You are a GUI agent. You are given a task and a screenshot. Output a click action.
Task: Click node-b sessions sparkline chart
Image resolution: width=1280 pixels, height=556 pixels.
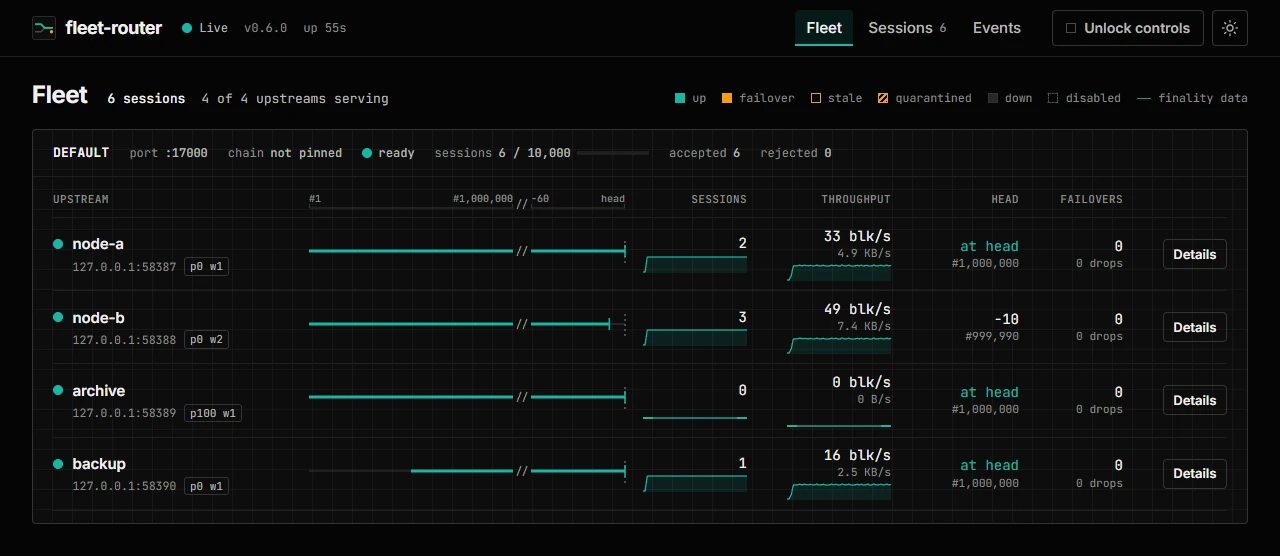[695, 337]
